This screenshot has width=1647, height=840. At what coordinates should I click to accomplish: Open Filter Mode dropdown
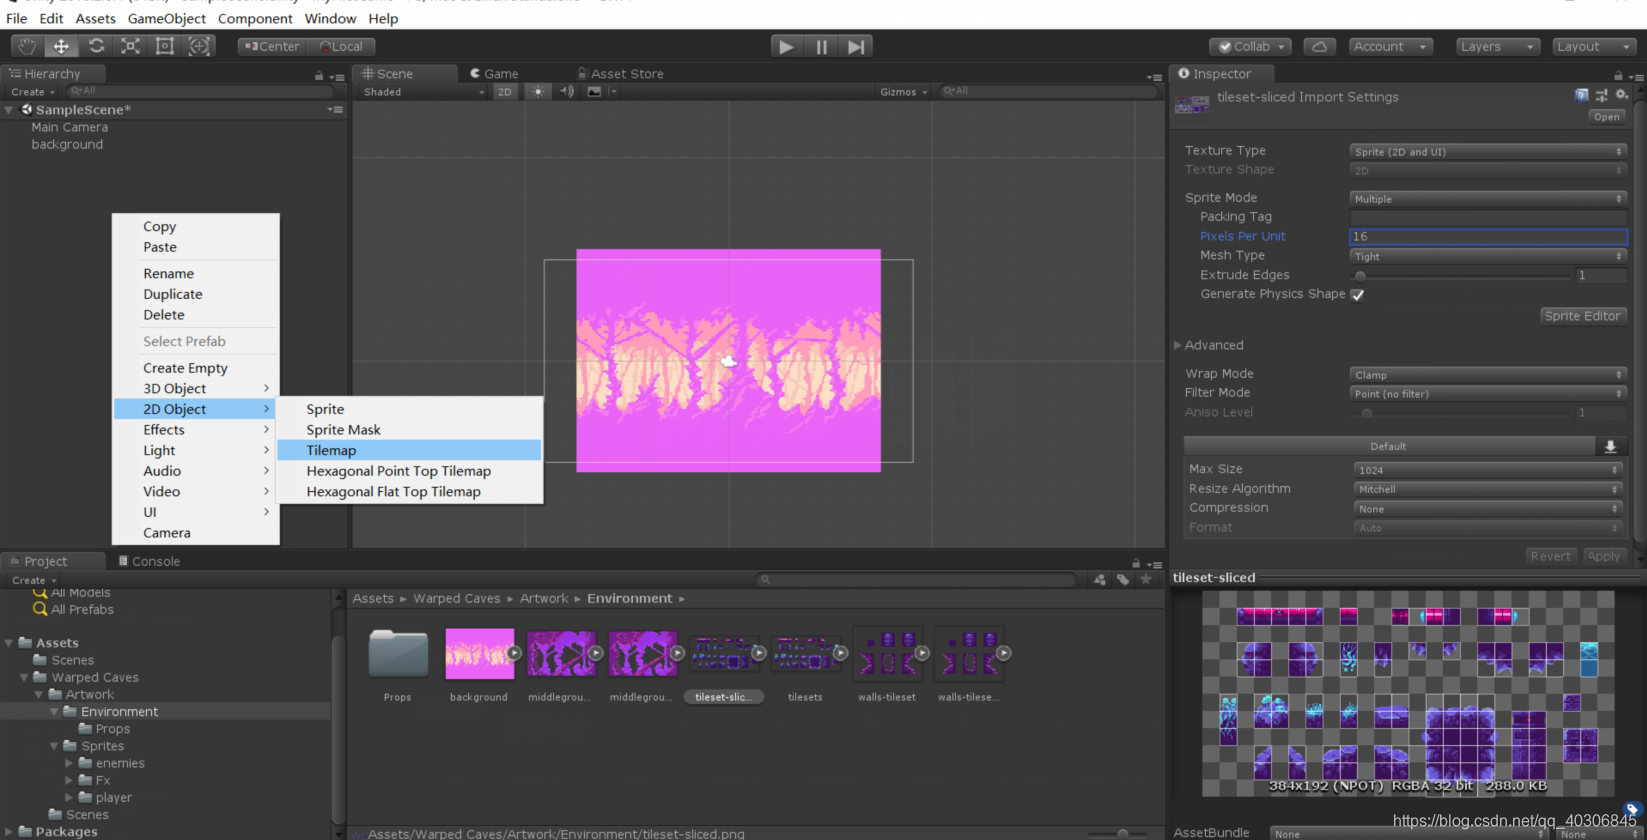pyautogui.click(x=1488, y=393)
